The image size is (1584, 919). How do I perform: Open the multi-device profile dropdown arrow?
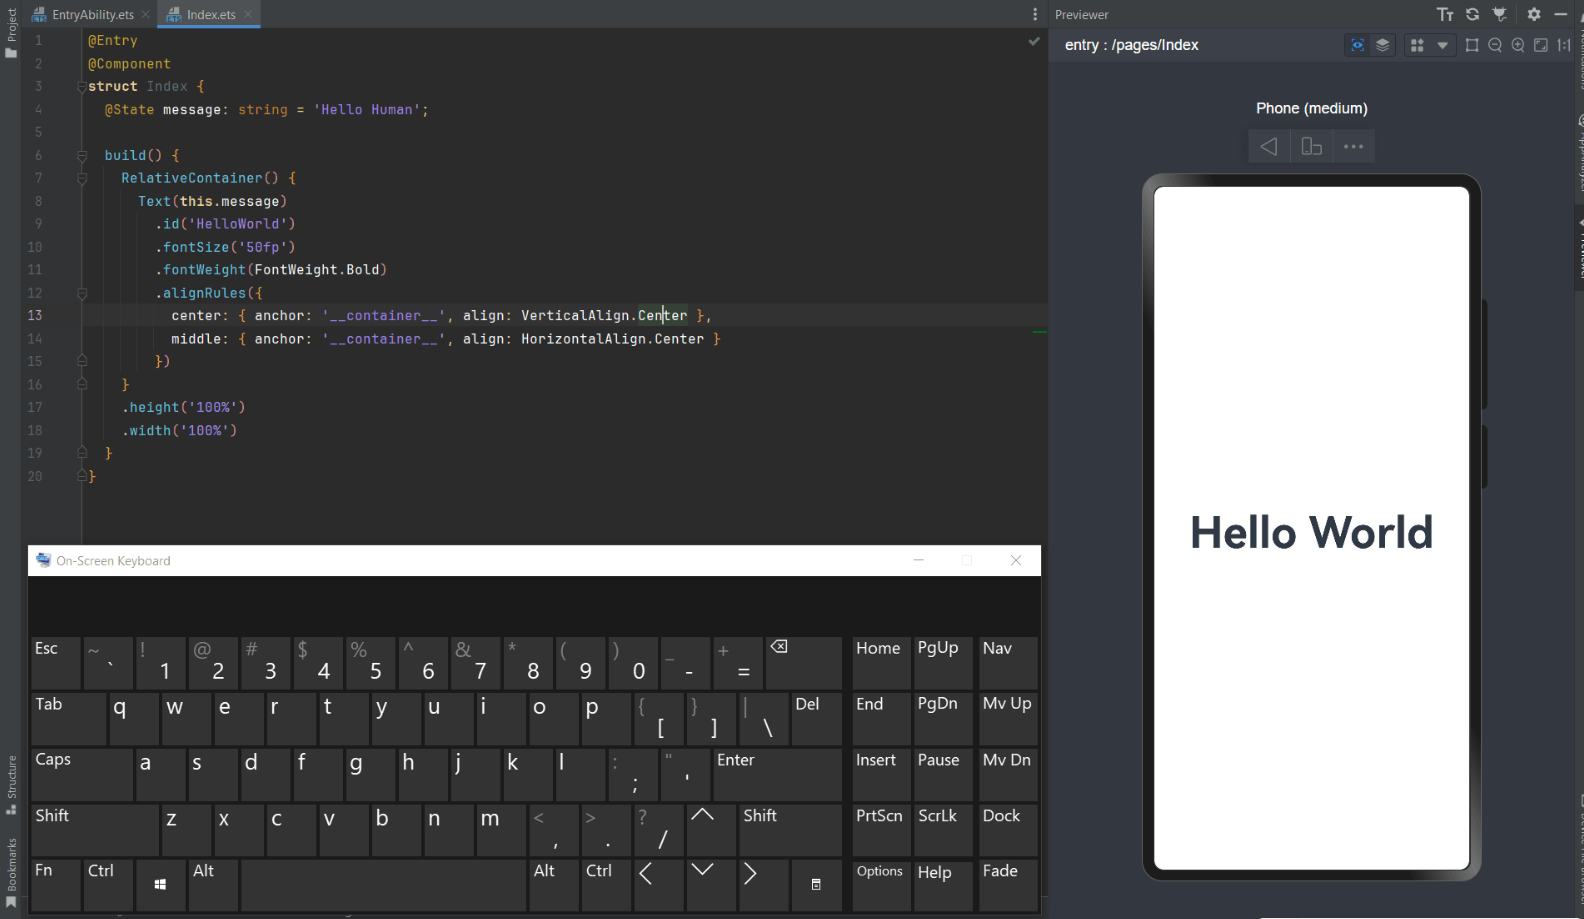pyautogui.click(x=1442, y=45)
